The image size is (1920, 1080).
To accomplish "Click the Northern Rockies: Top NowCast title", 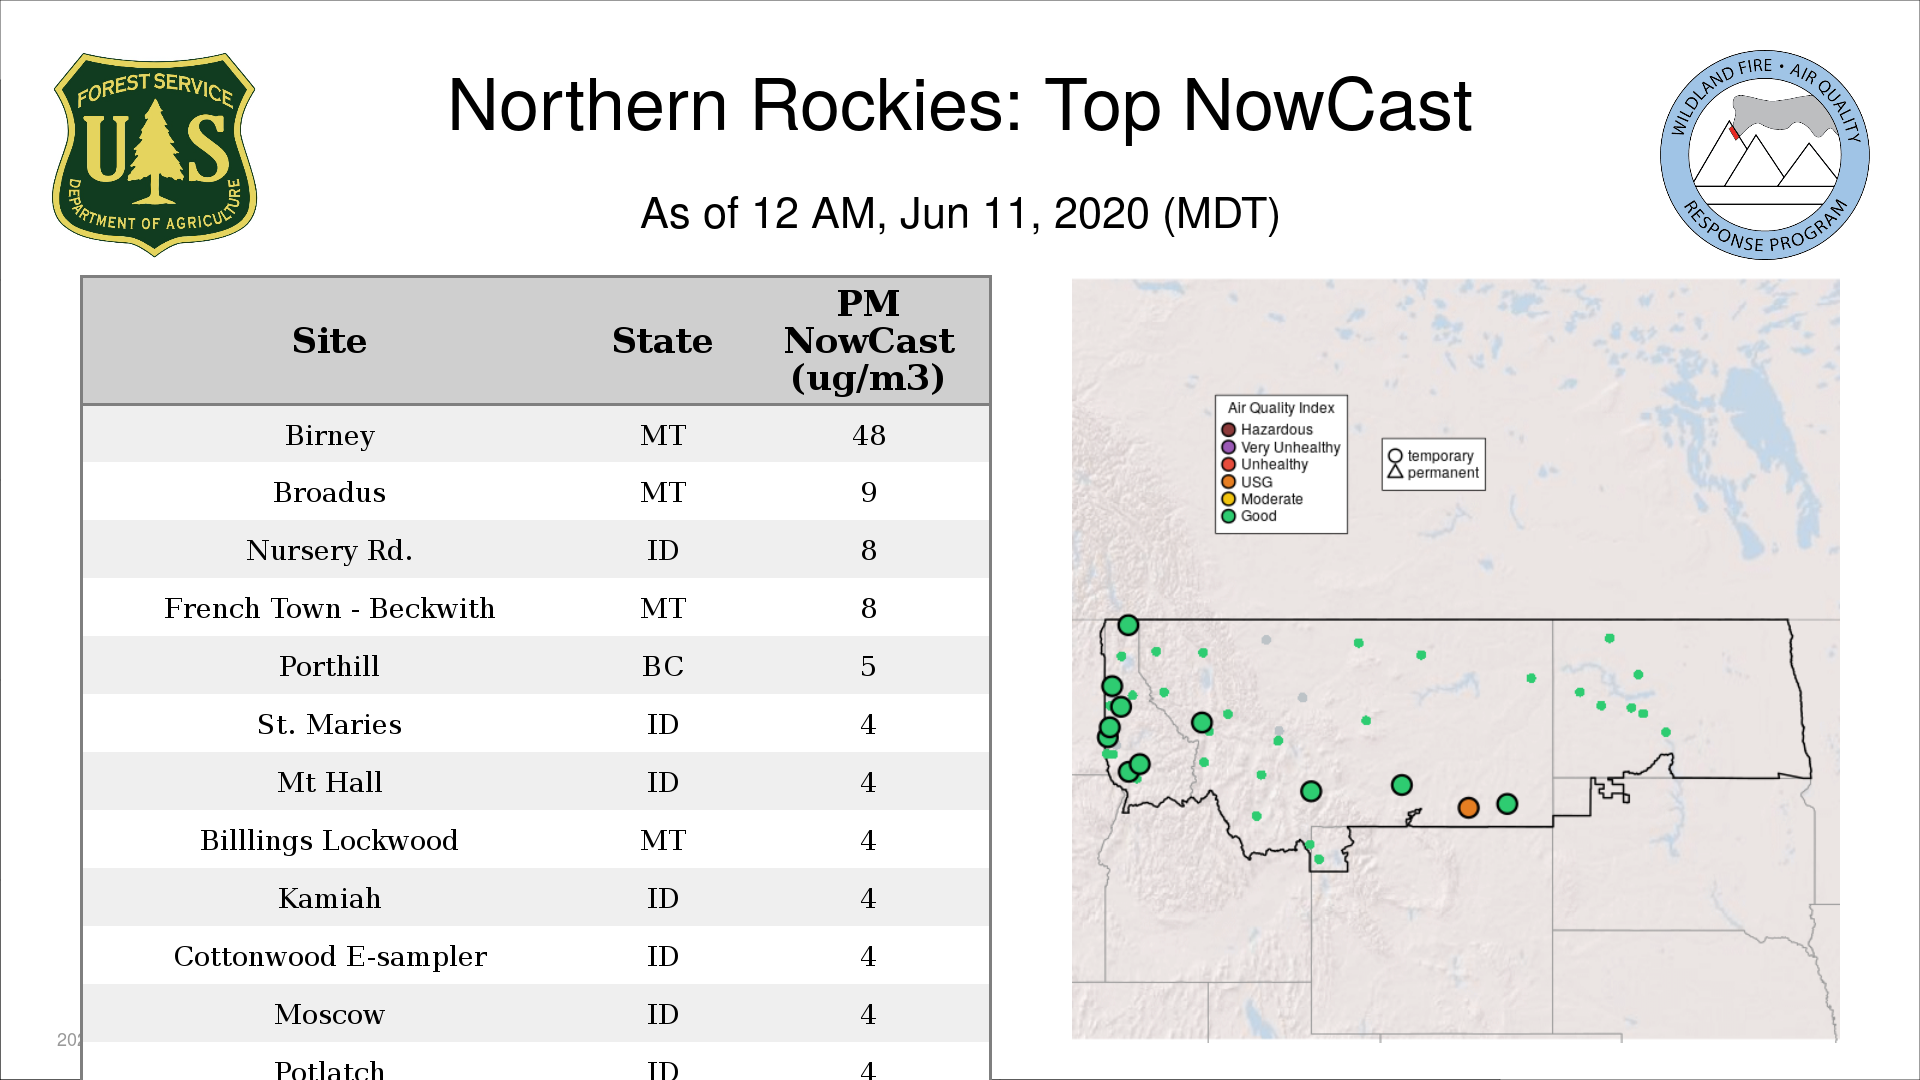I will pos(959,106).
